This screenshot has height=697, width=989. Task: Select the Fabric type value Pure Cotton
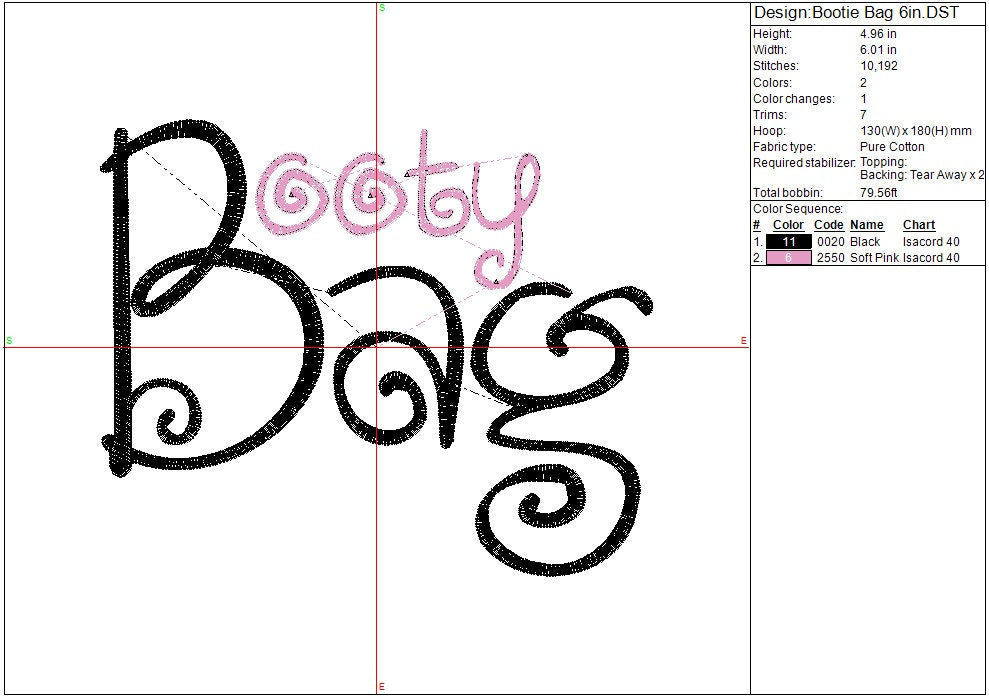[892, 147]
